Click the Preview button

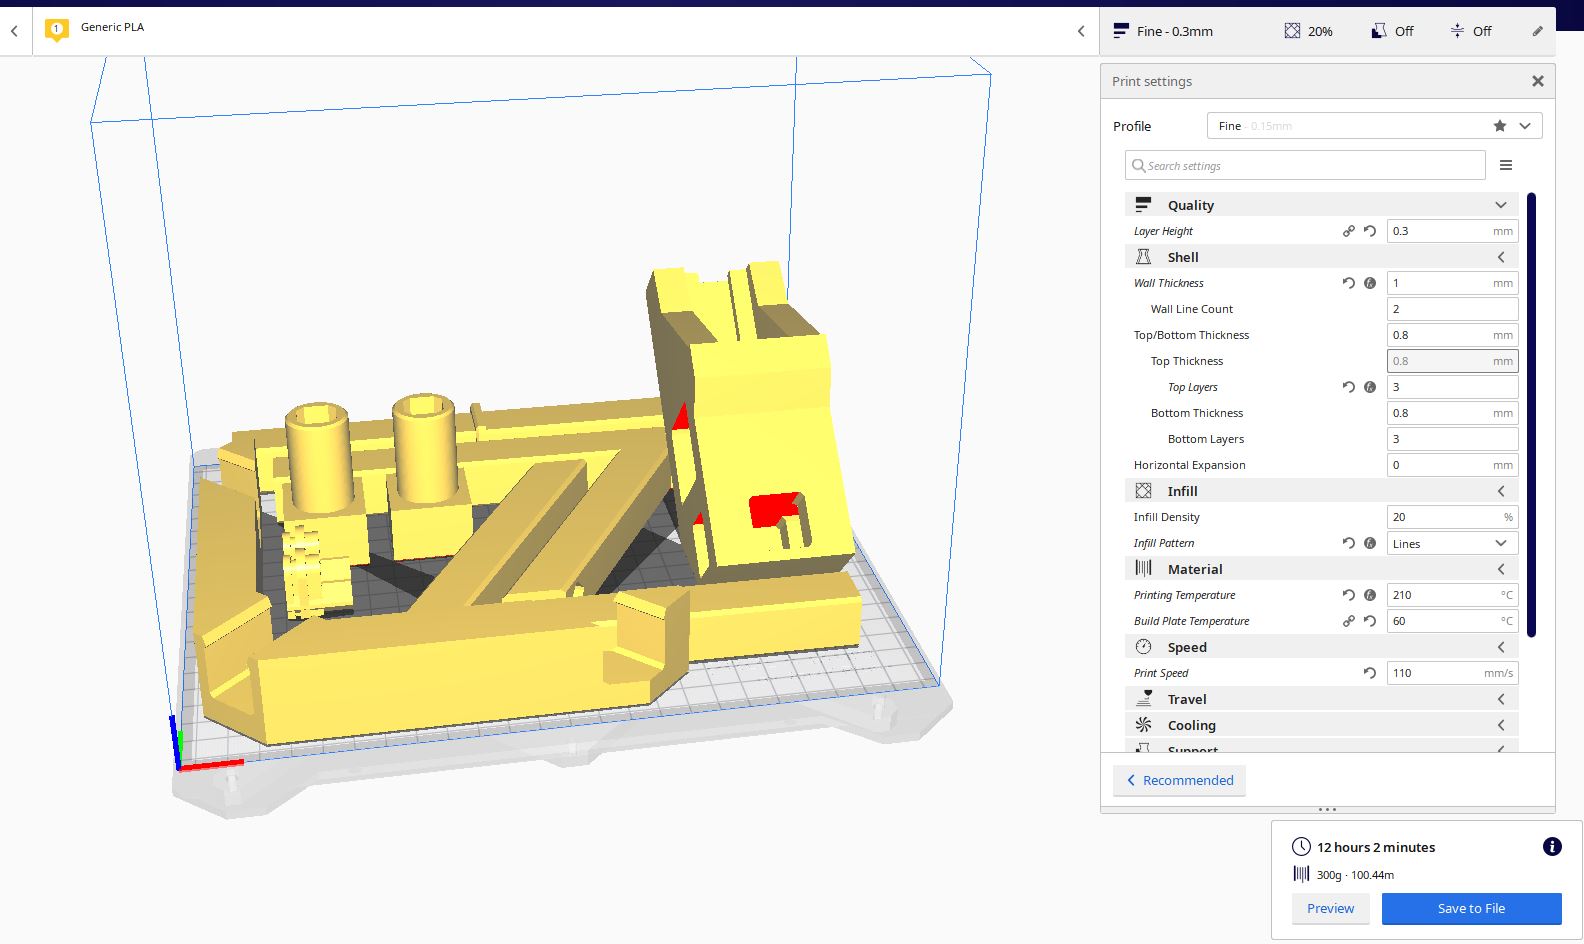point(1330,908)
